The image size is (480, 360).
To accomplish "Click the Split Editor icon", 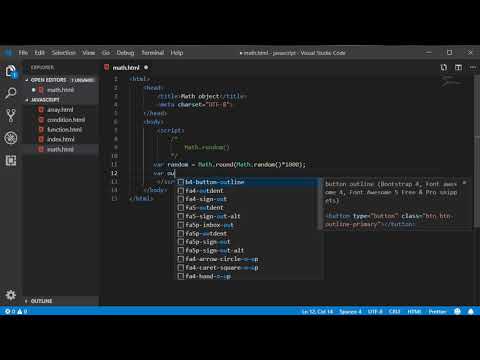I will point(459,68).
